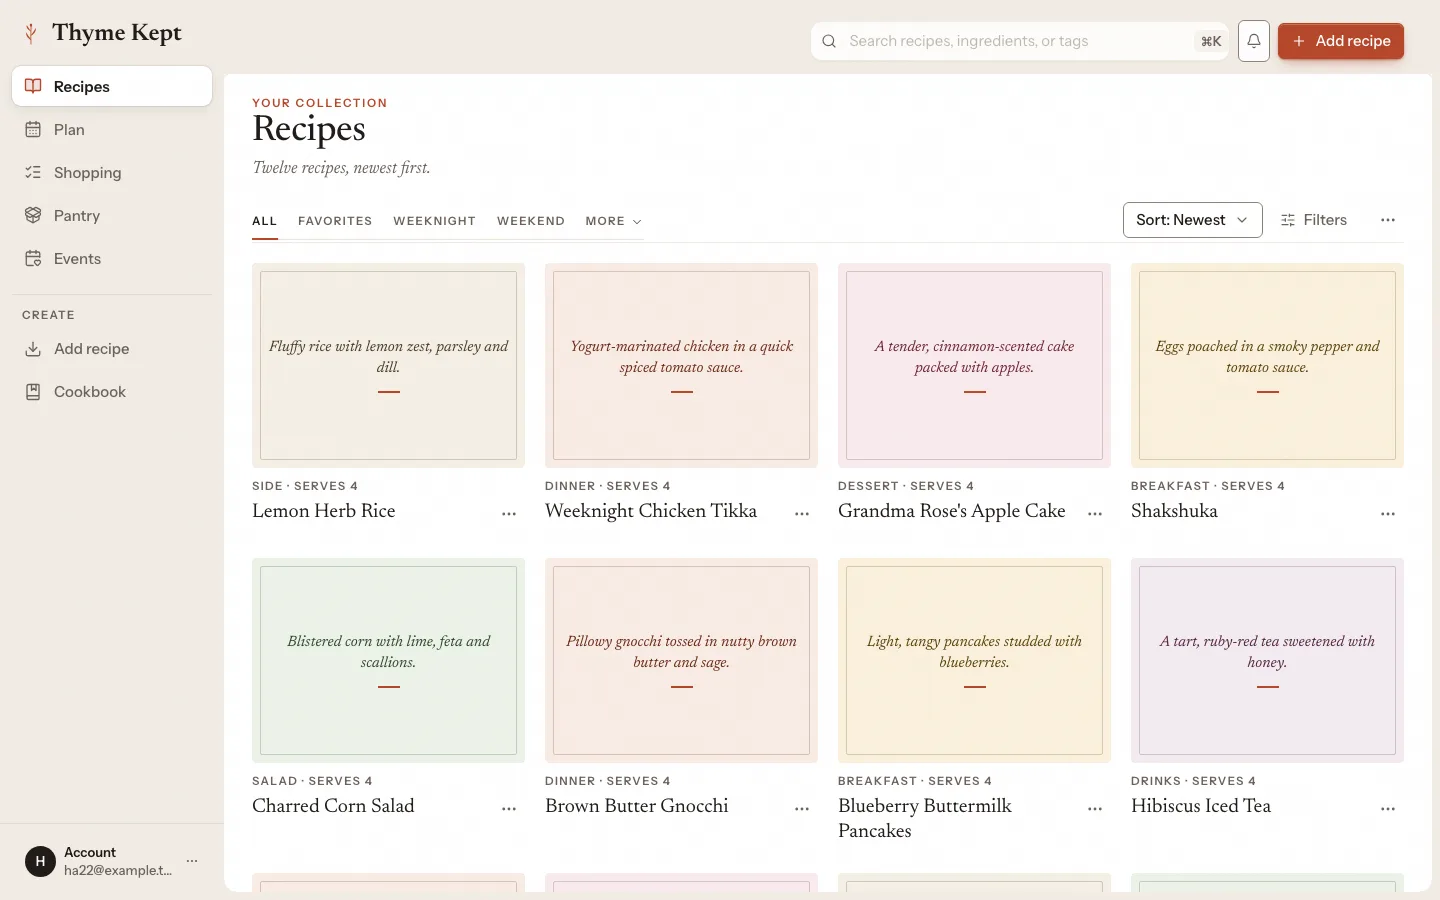1440x900 pixels.
Task: Click the ⌘K shortcut badge in search
Action: click(1211, 41)
